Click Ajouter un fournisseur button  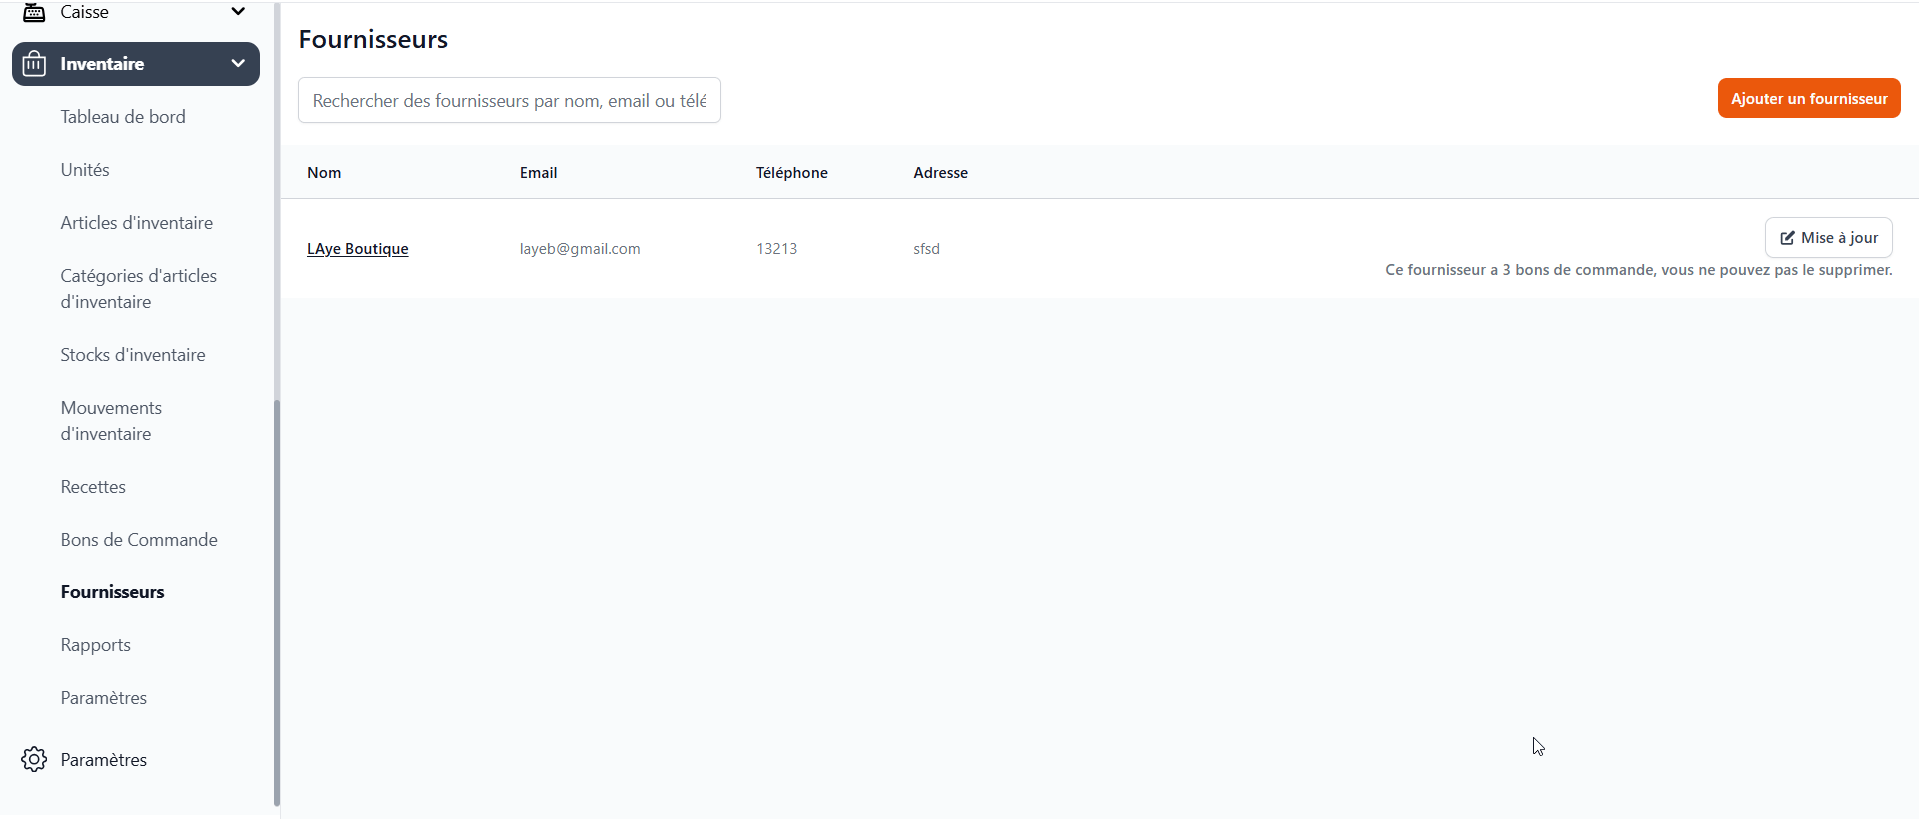1808,98
